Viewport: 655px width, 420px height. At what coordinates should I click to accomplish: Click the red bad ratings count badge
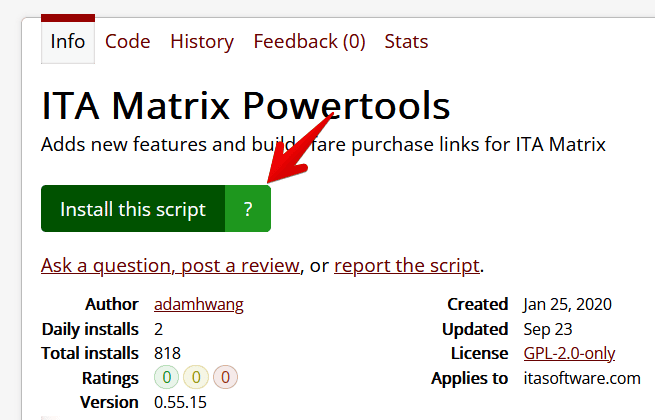tap(226, 378)
